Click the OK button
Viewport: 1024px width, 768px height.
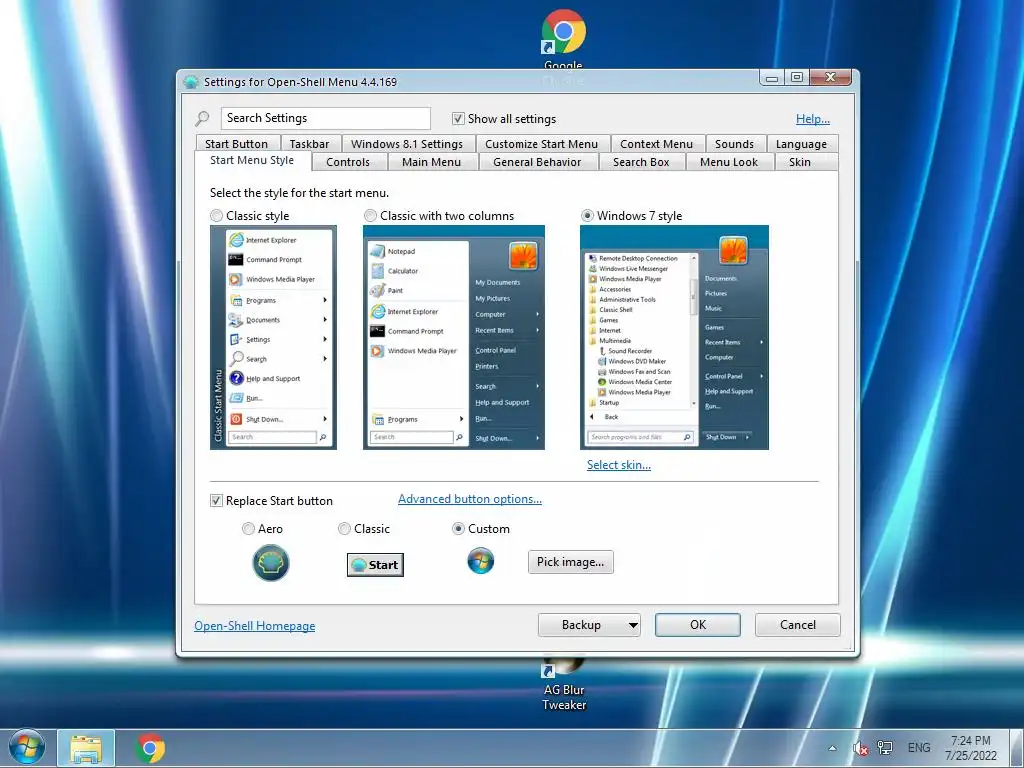coord(698,625)
